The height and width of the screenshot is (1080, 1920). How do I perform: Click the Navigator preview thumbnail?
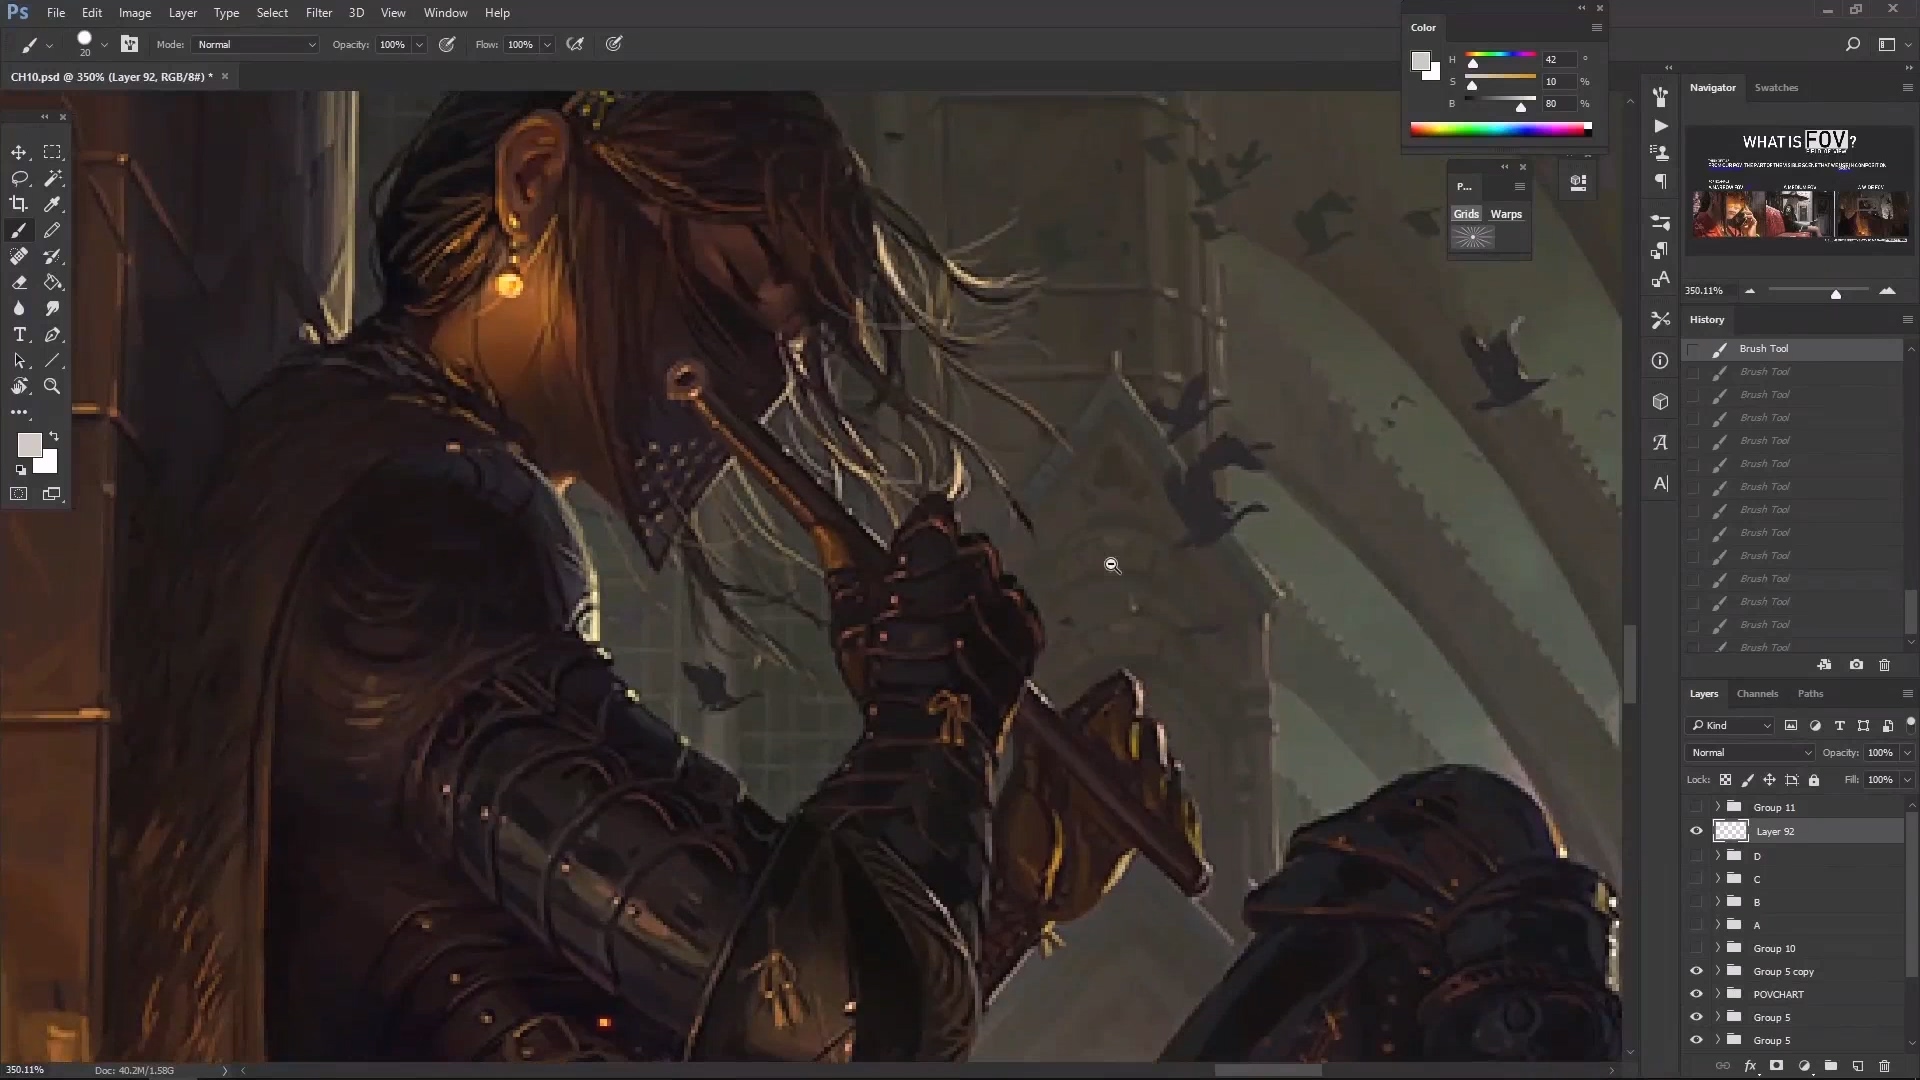click(1798, 188)
